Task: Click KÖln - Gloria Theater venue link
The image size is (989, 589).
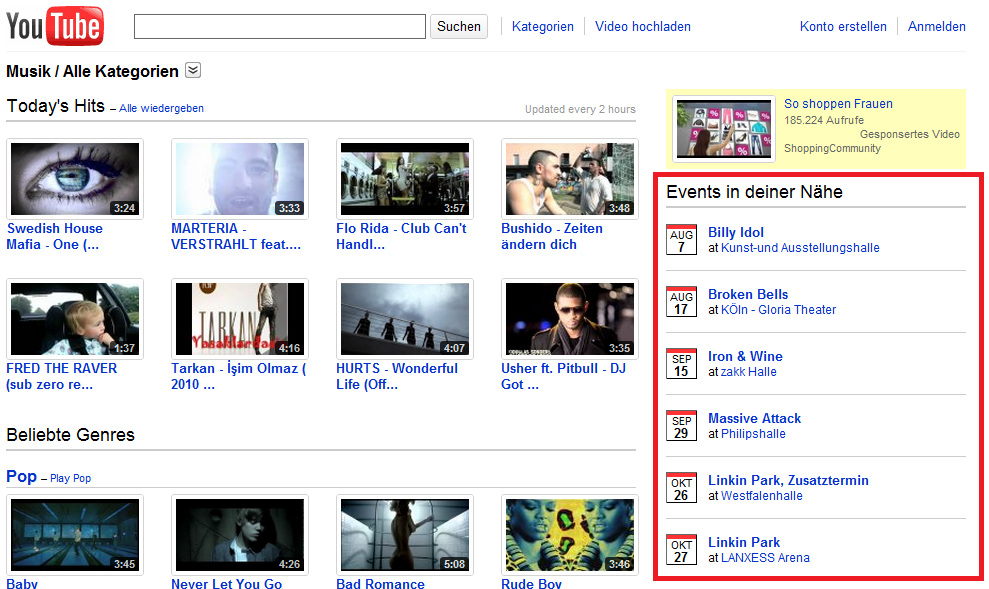Action: point(778,310)
